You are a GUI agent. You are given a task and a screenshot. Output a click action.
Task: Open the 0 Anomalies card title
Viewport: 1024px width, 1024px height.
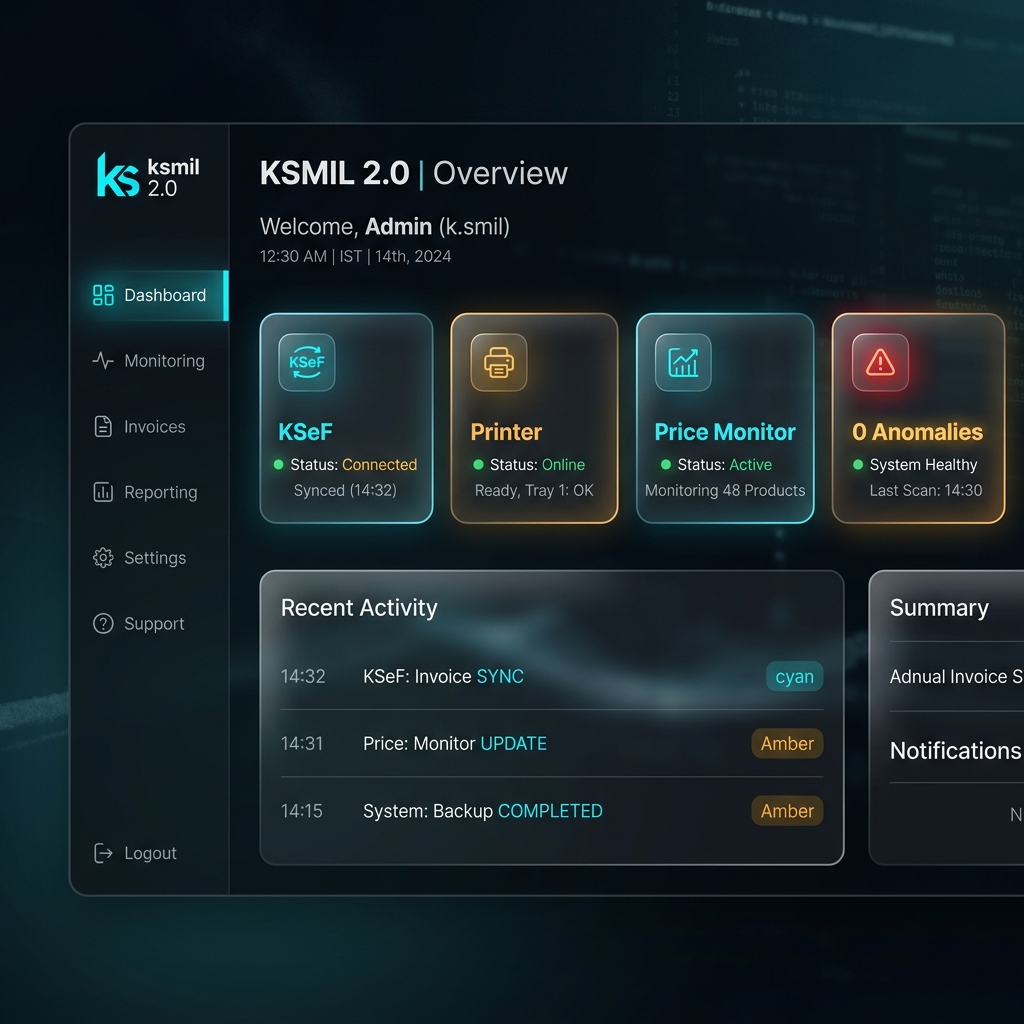(918, 432)
